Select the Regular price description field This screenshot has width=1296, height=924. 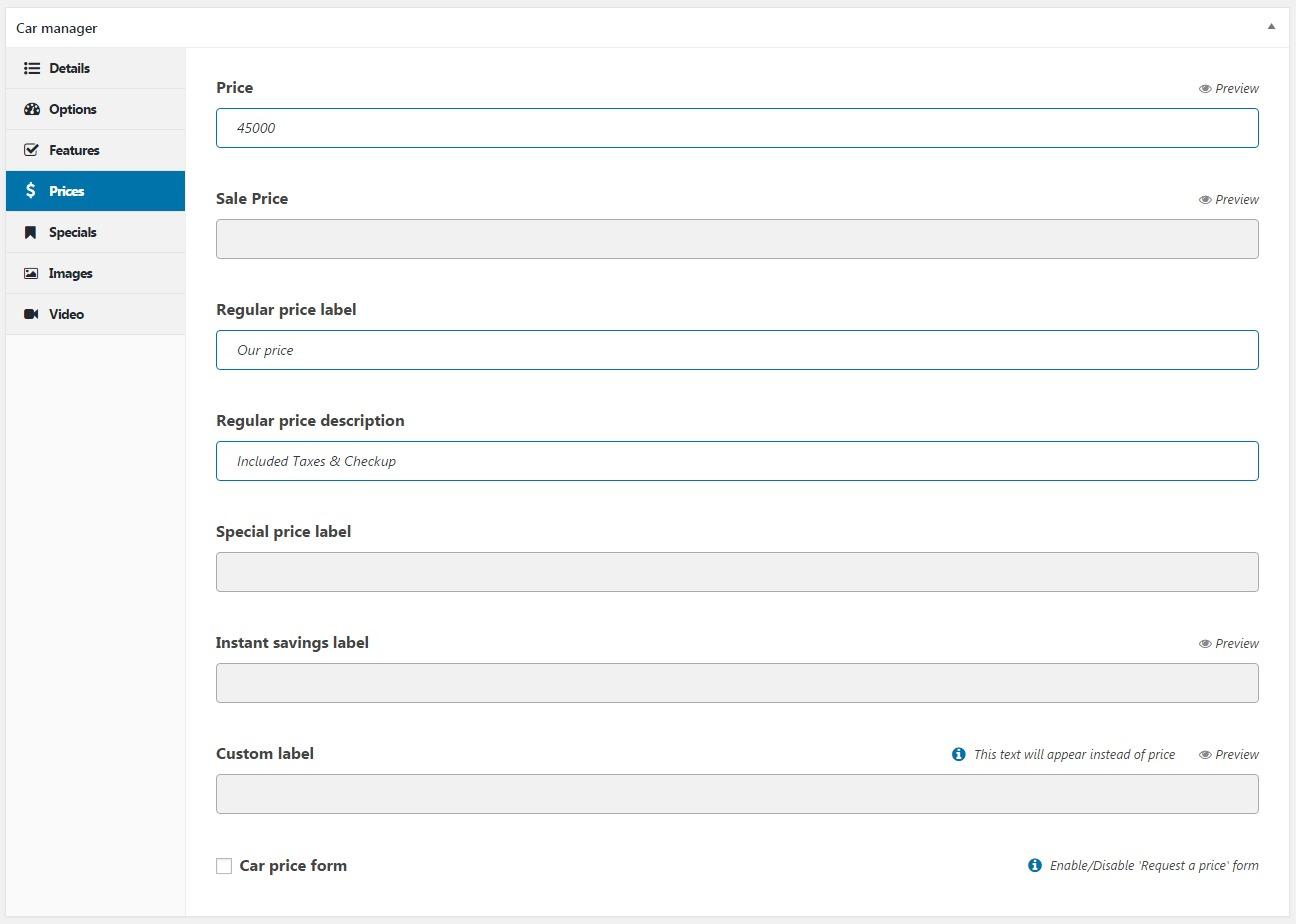tap(736, 461)
